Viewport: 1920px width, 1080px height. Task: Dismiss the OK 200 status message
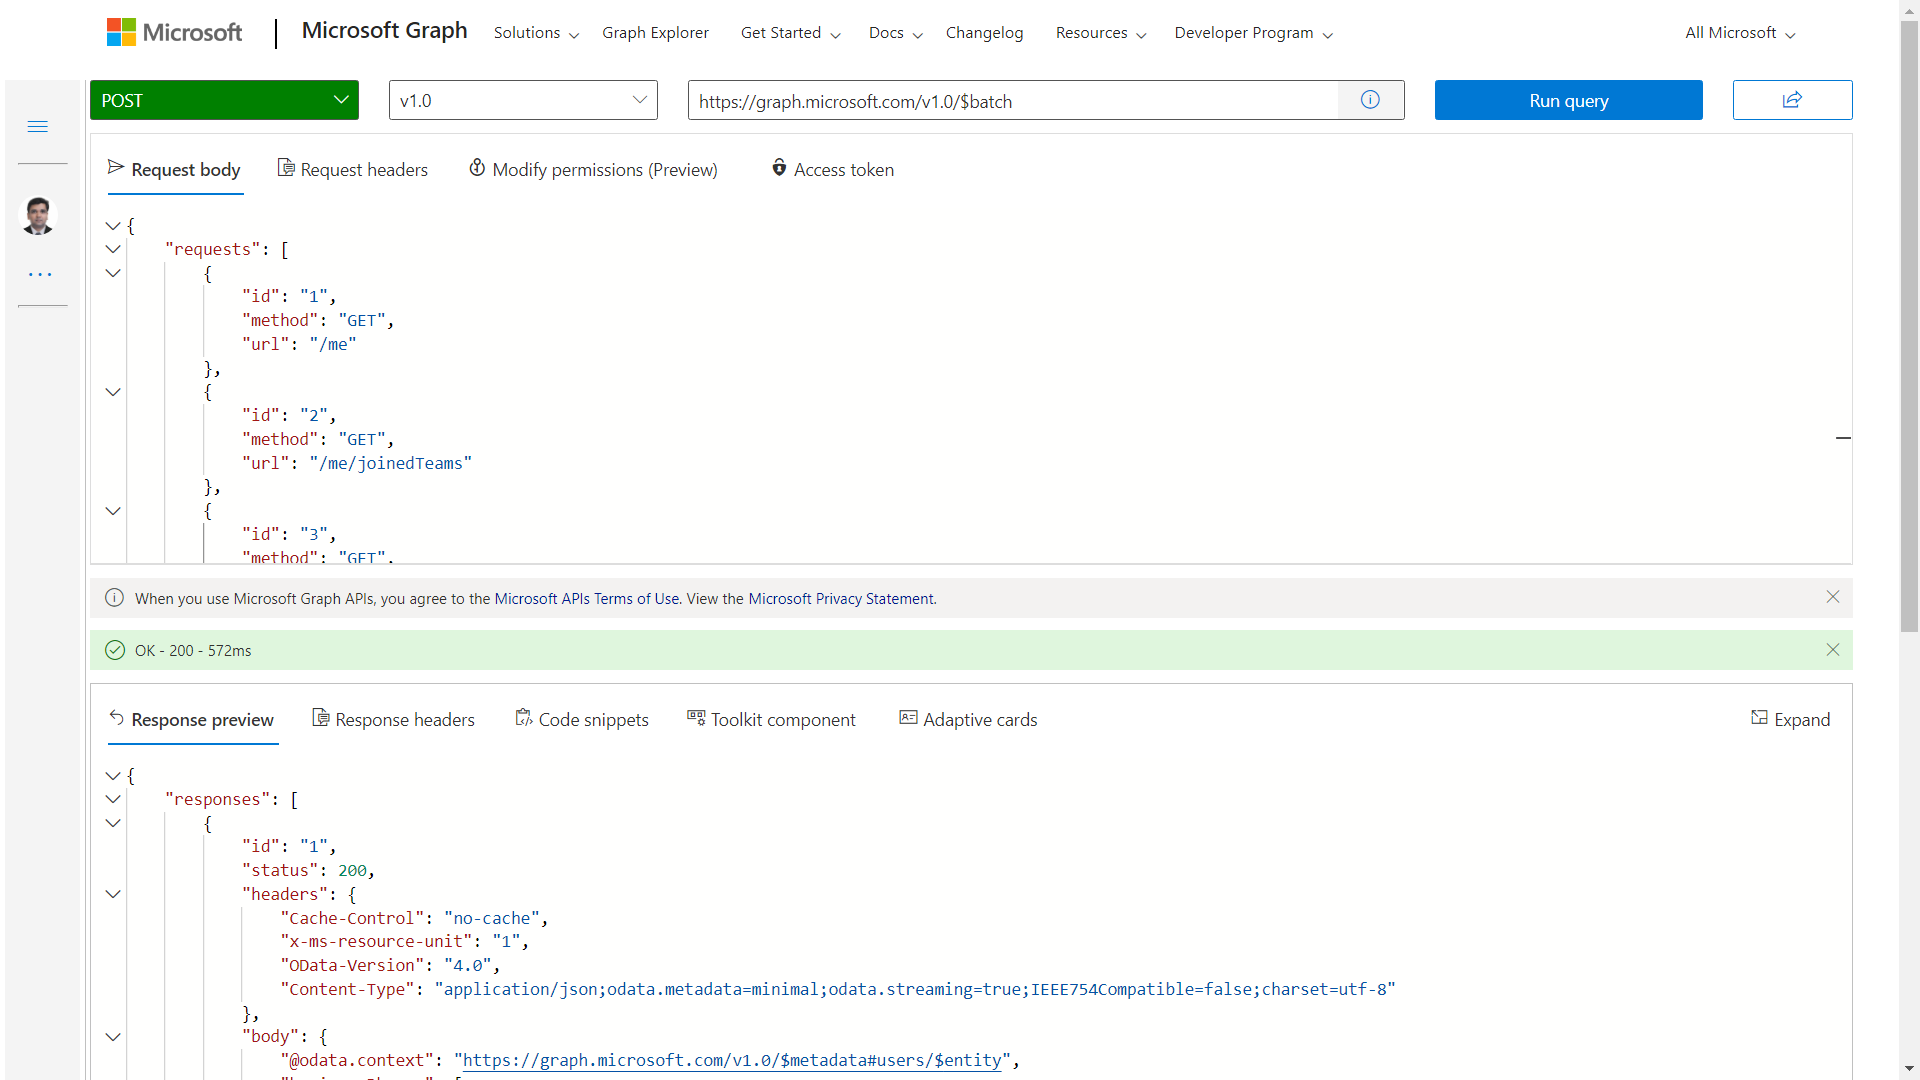pyautogui.click(x=1833, y=650)
